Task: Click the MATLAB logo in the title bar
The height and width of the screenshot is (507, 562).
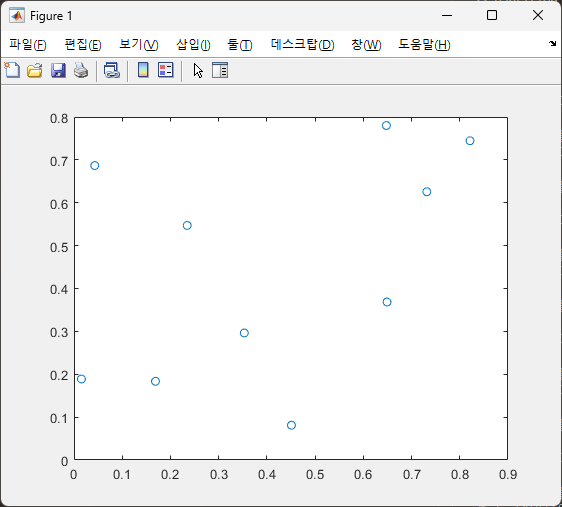Action: [17, 16]
